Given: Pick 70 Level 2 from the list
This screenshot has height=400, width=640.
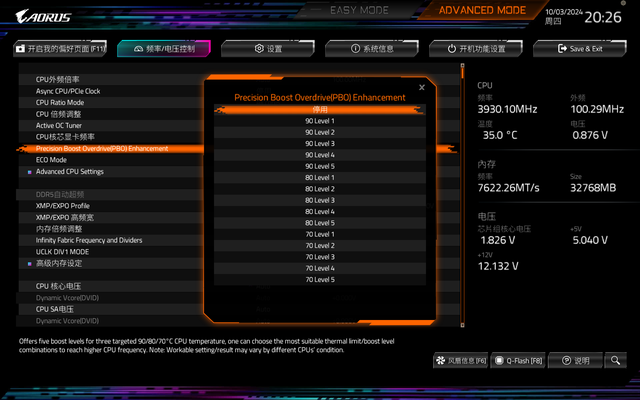Looking at the screenshot, I should (320, 246).
